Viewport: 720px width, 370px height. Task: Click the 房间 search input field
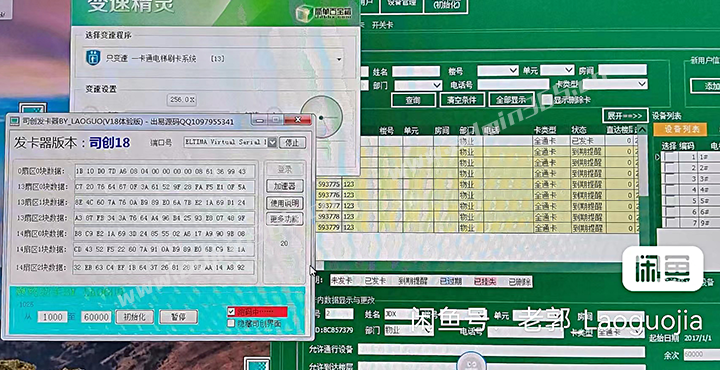pyautogui.click(x=622, y=70)
